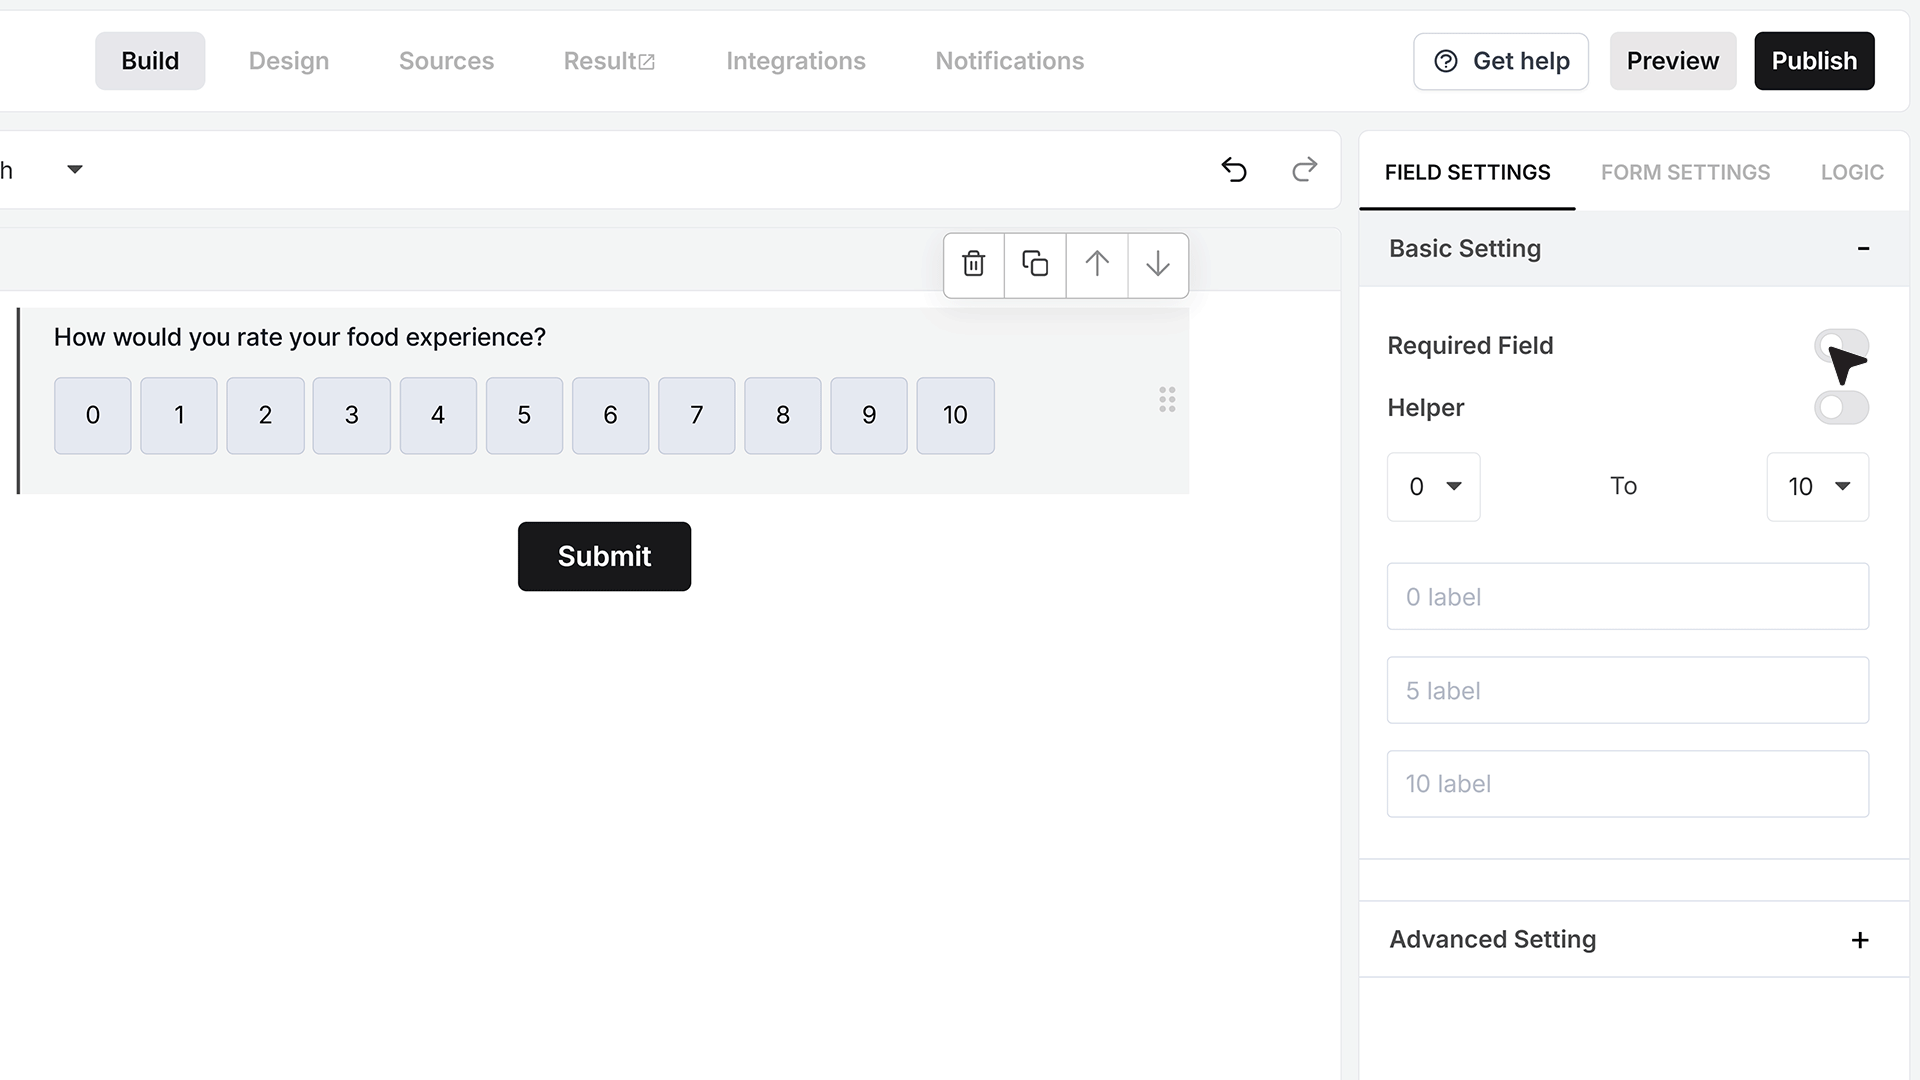Open the scale start dropdown showing 0
The width and height of the screenshot is (1920, 1080).
coord(1433,487)
